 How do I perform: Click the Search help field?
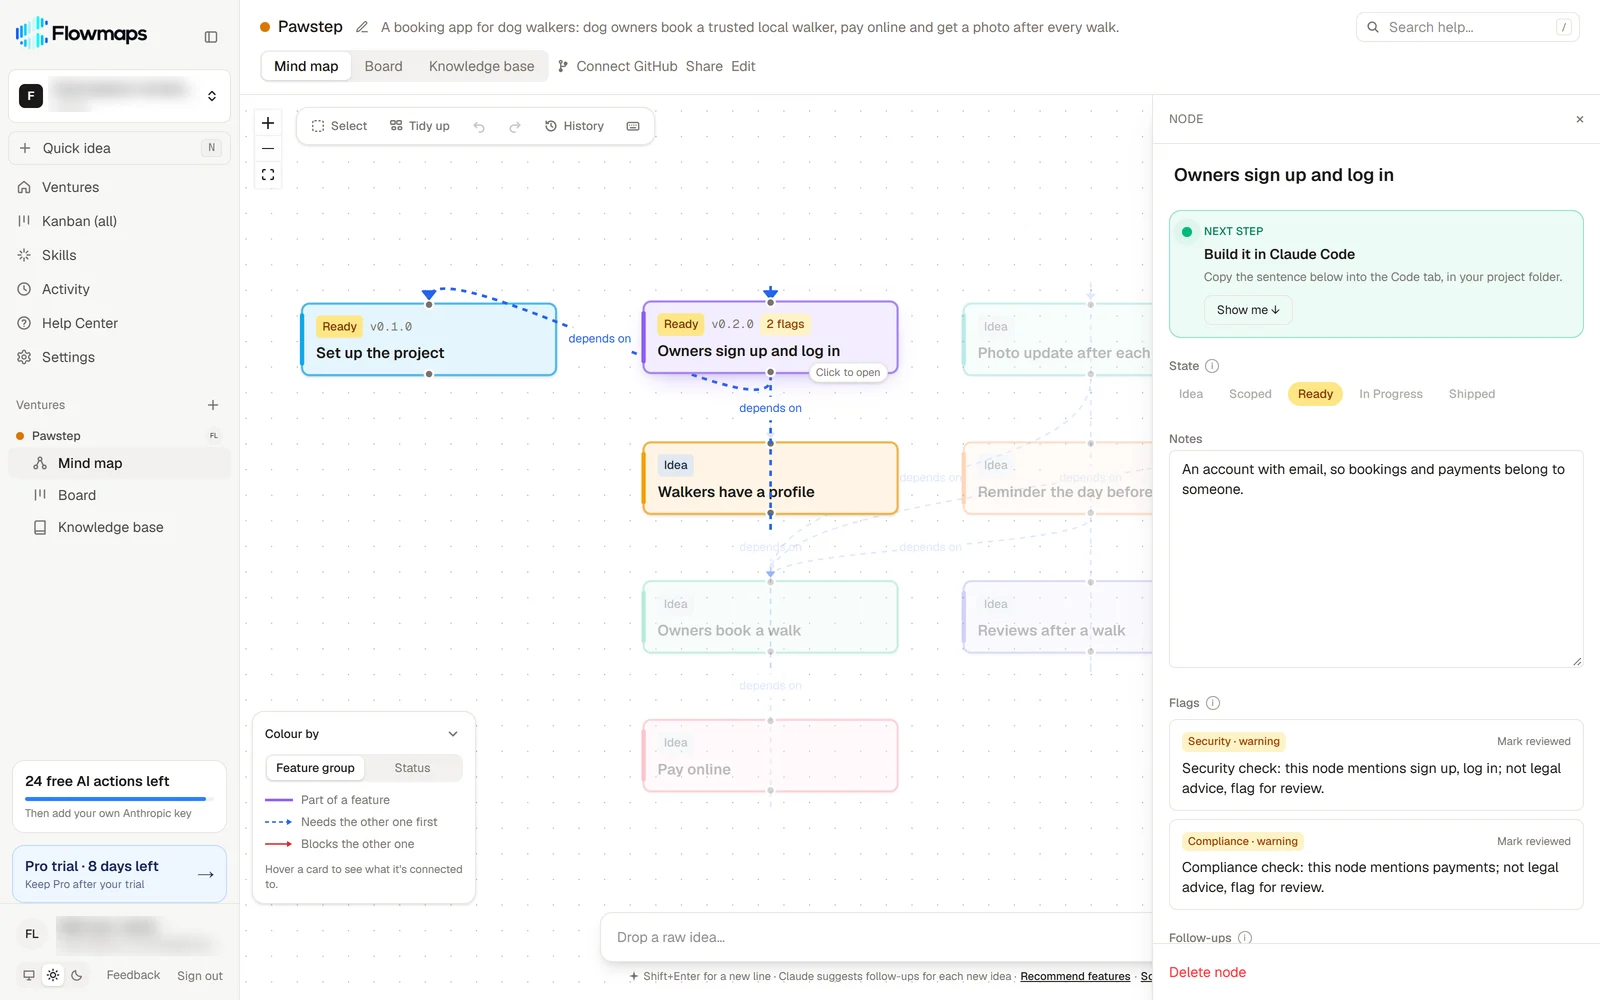tap(1467, 27)
